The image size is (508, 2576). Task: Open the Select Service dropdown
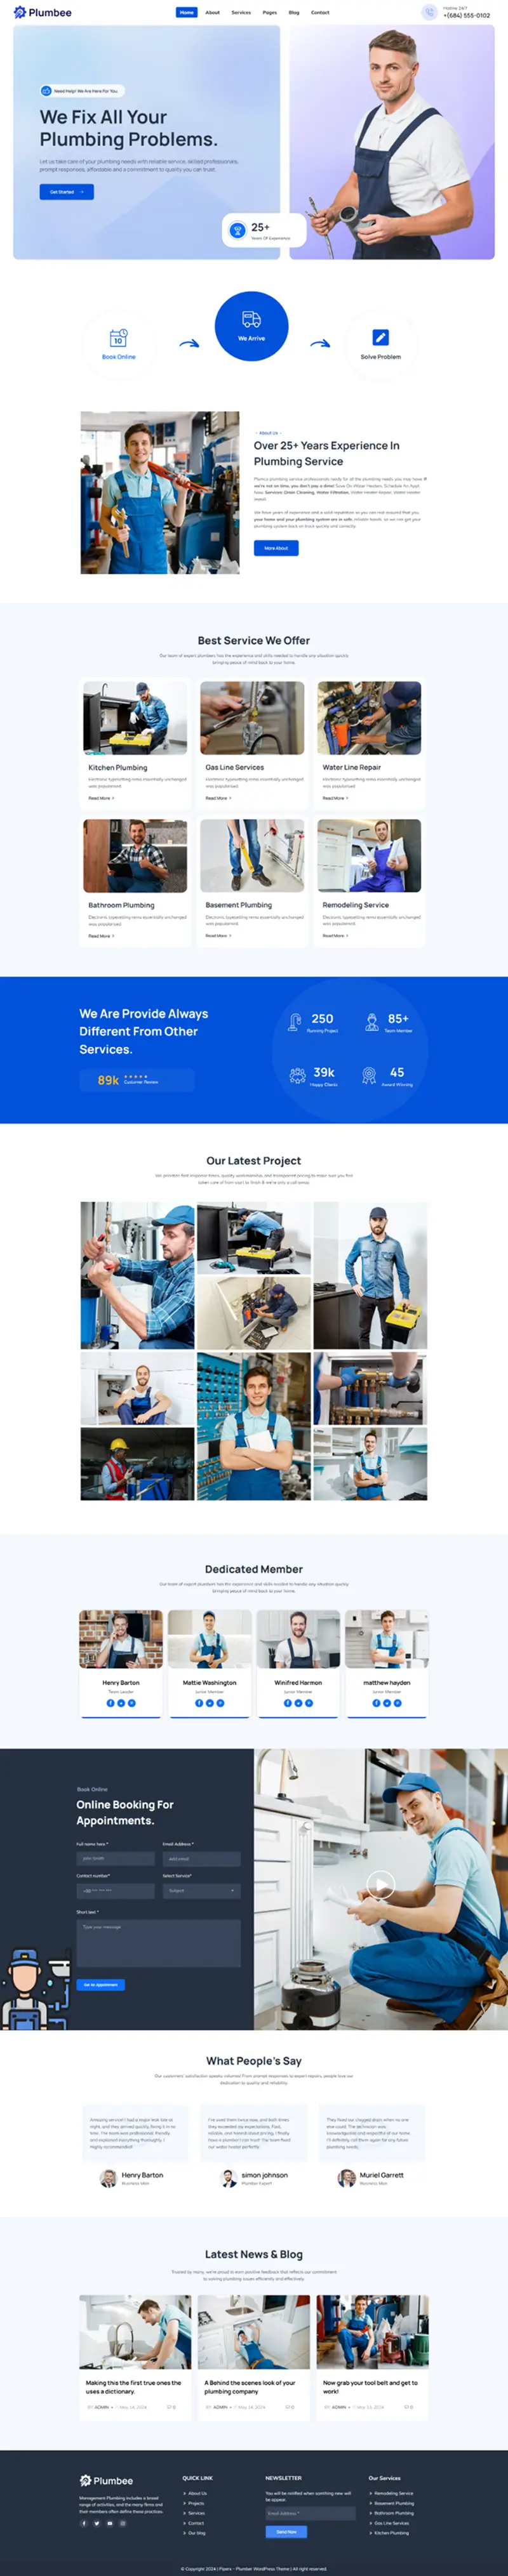(202, 1891)
